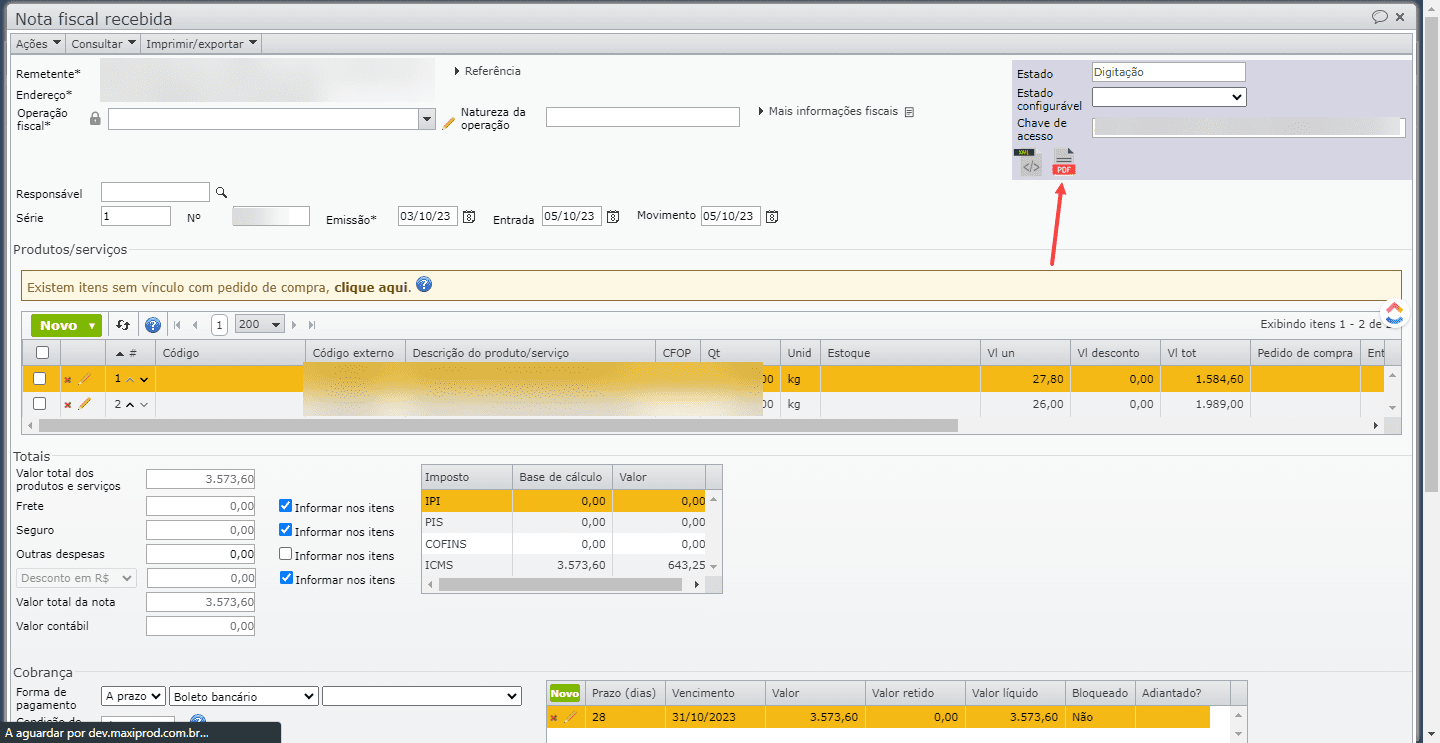Expand the Referência section
Viewport: 1440px width, 743px height.
(488, 71)
